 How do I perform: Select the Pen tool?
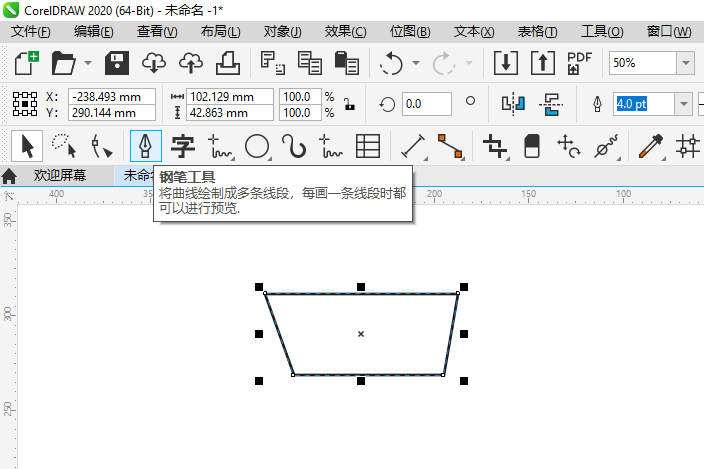(x=145, y=146)
